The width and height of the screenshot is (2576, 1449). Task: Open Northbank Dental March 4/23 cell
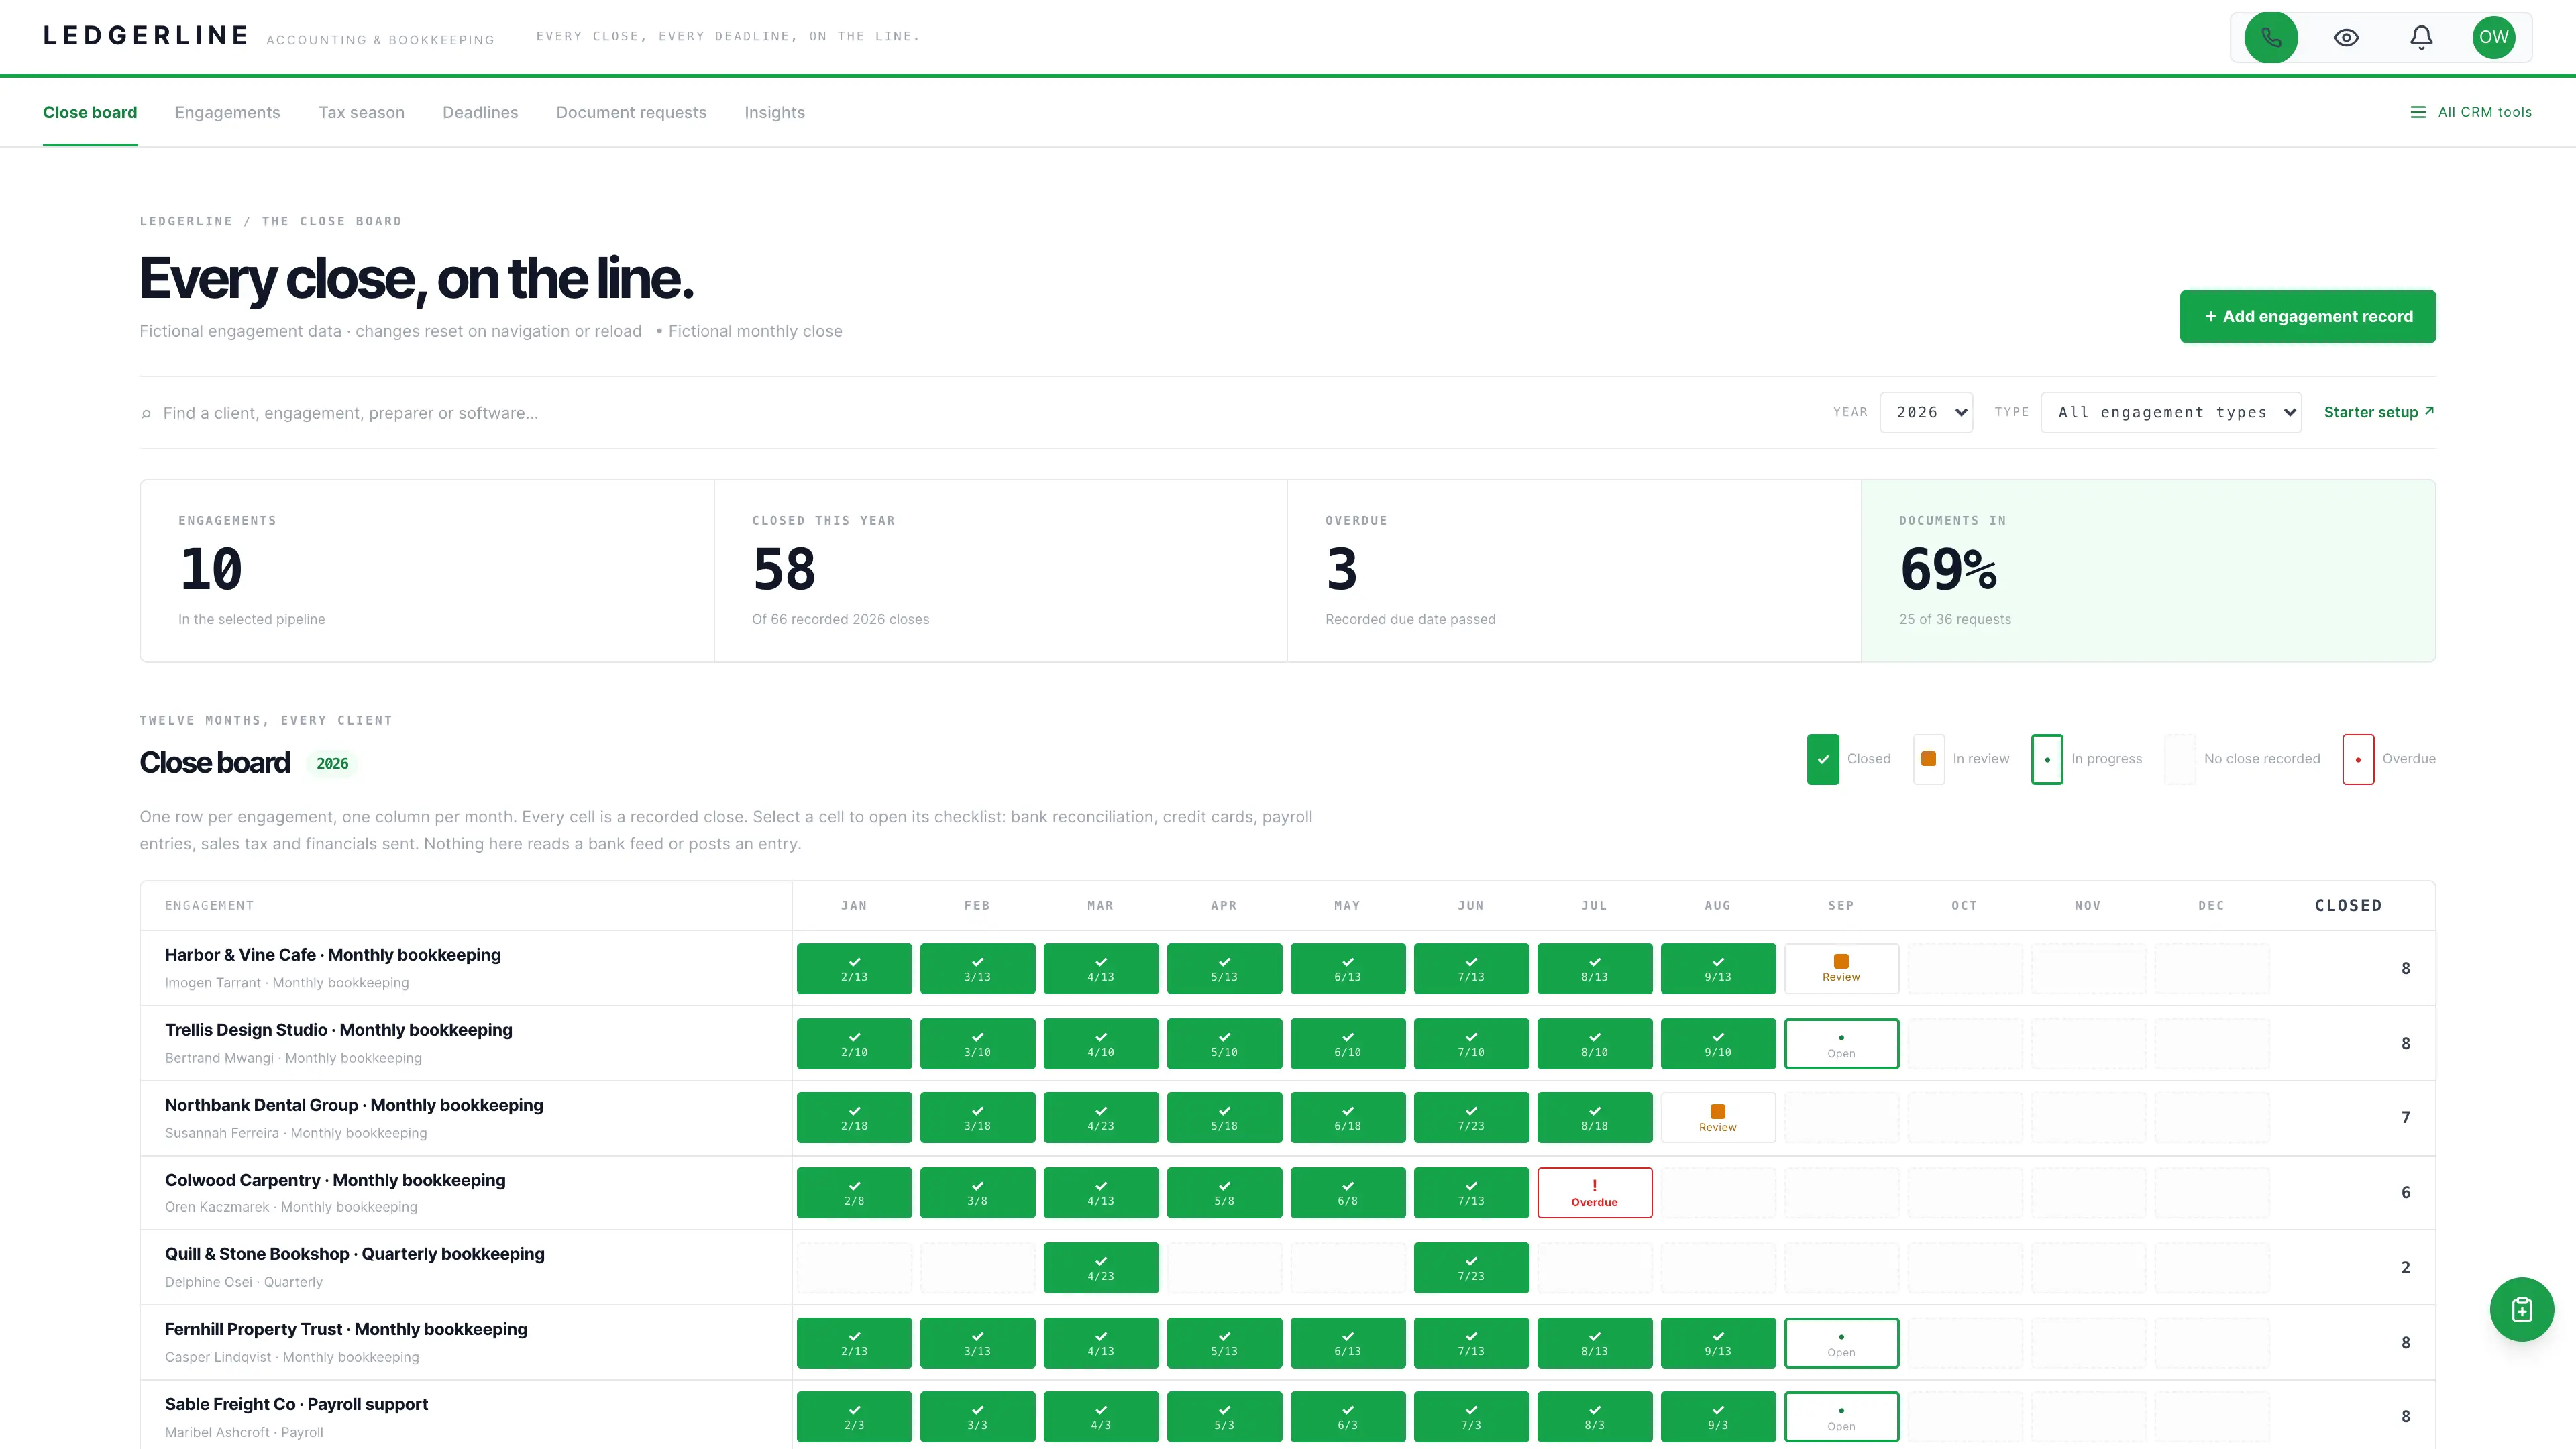1101,1118
